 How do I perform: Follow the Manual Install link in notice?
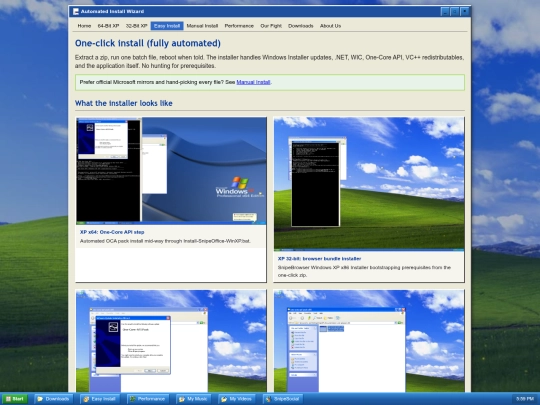pyautogui.click(x=253, y=82)
